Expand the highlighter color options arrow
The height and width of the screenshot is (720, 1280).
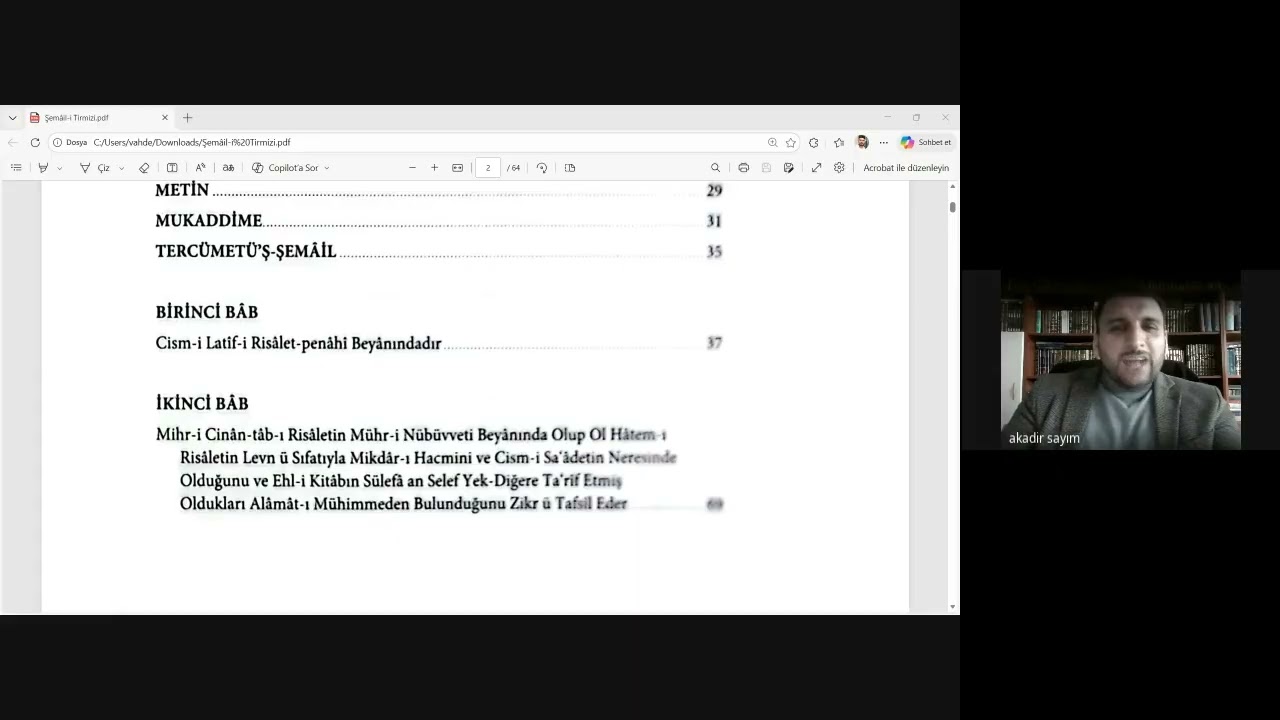60,168
